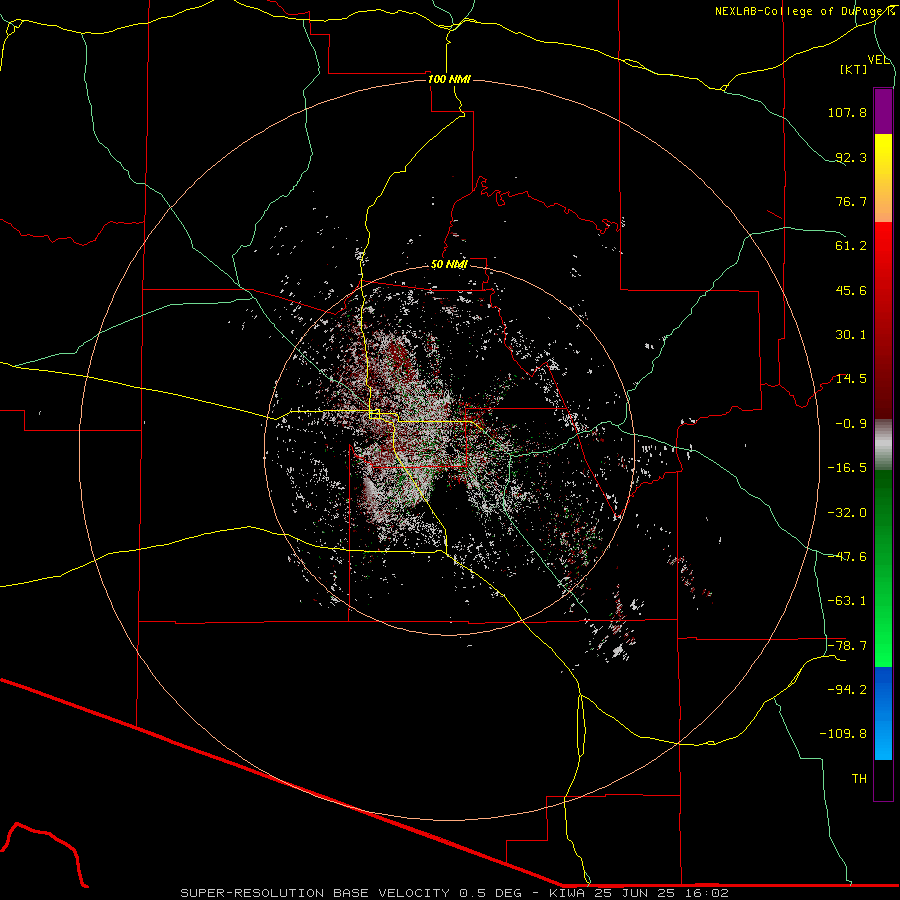900x900 pixels.
Task: Click the [KT] units label
Action: tap(854, 69)
